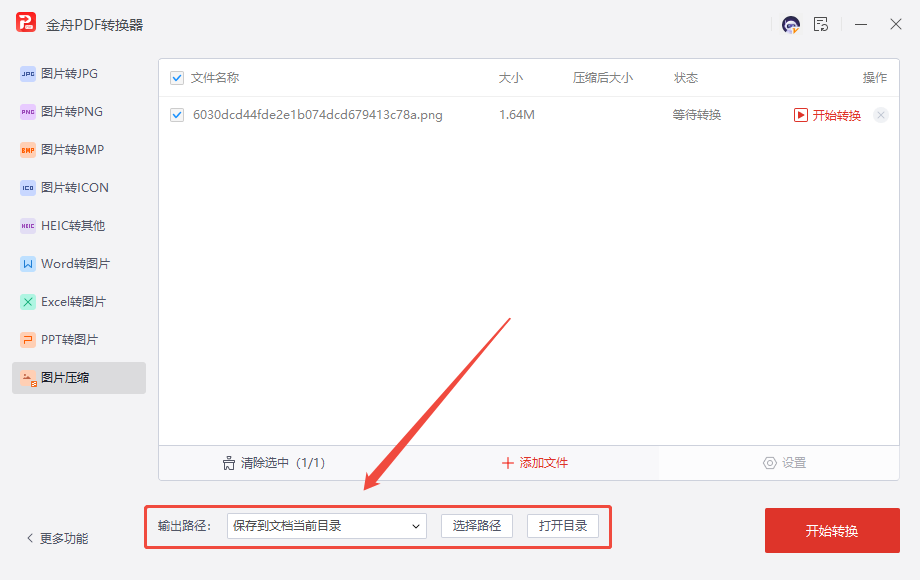920x580 pixels.
Task: Click the HEIC icon beside HEIC转其他
Action: click(28, 226)
